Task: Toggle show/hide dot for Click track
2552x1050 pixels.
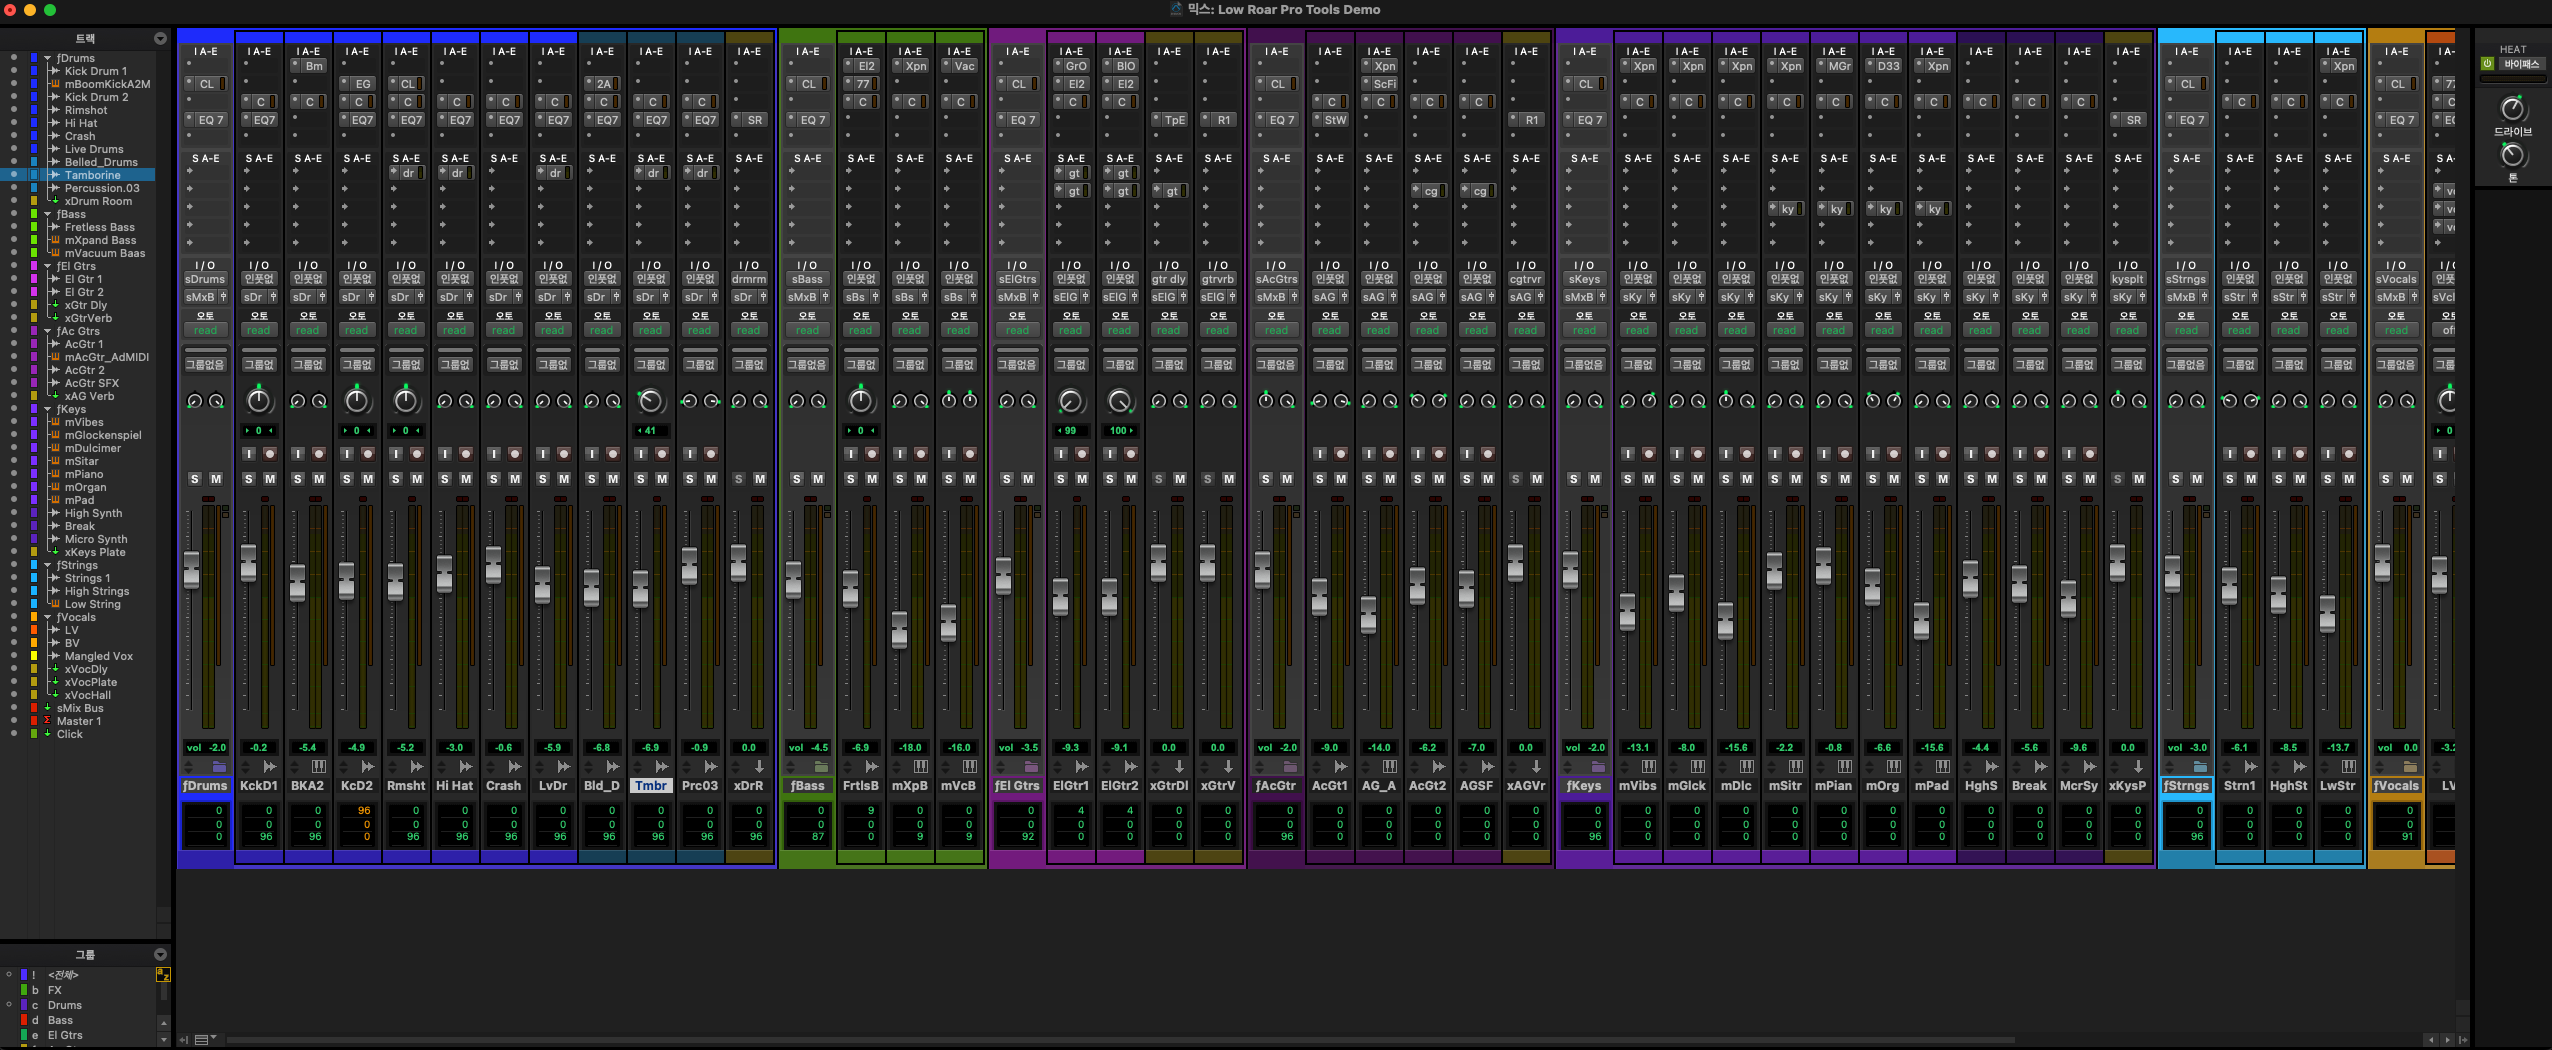Action: coord(13,734)
